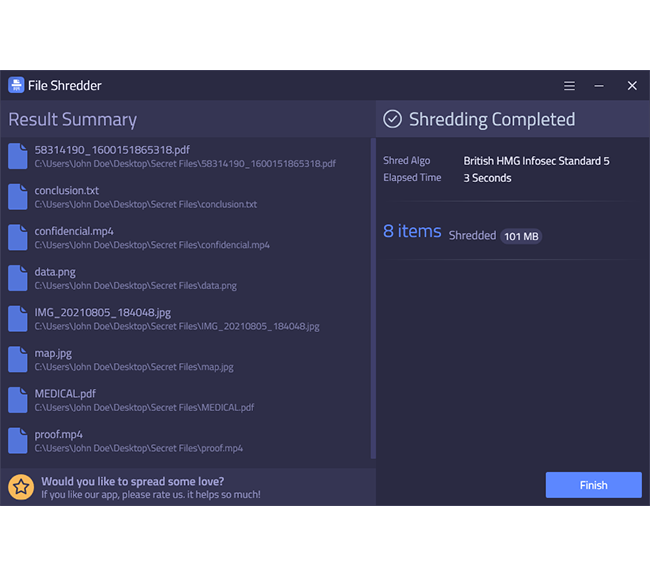The height and width of the screenshot is (575, 650).
Task: Click the confidencial.mp4 file icon
Action: [18, 237]
